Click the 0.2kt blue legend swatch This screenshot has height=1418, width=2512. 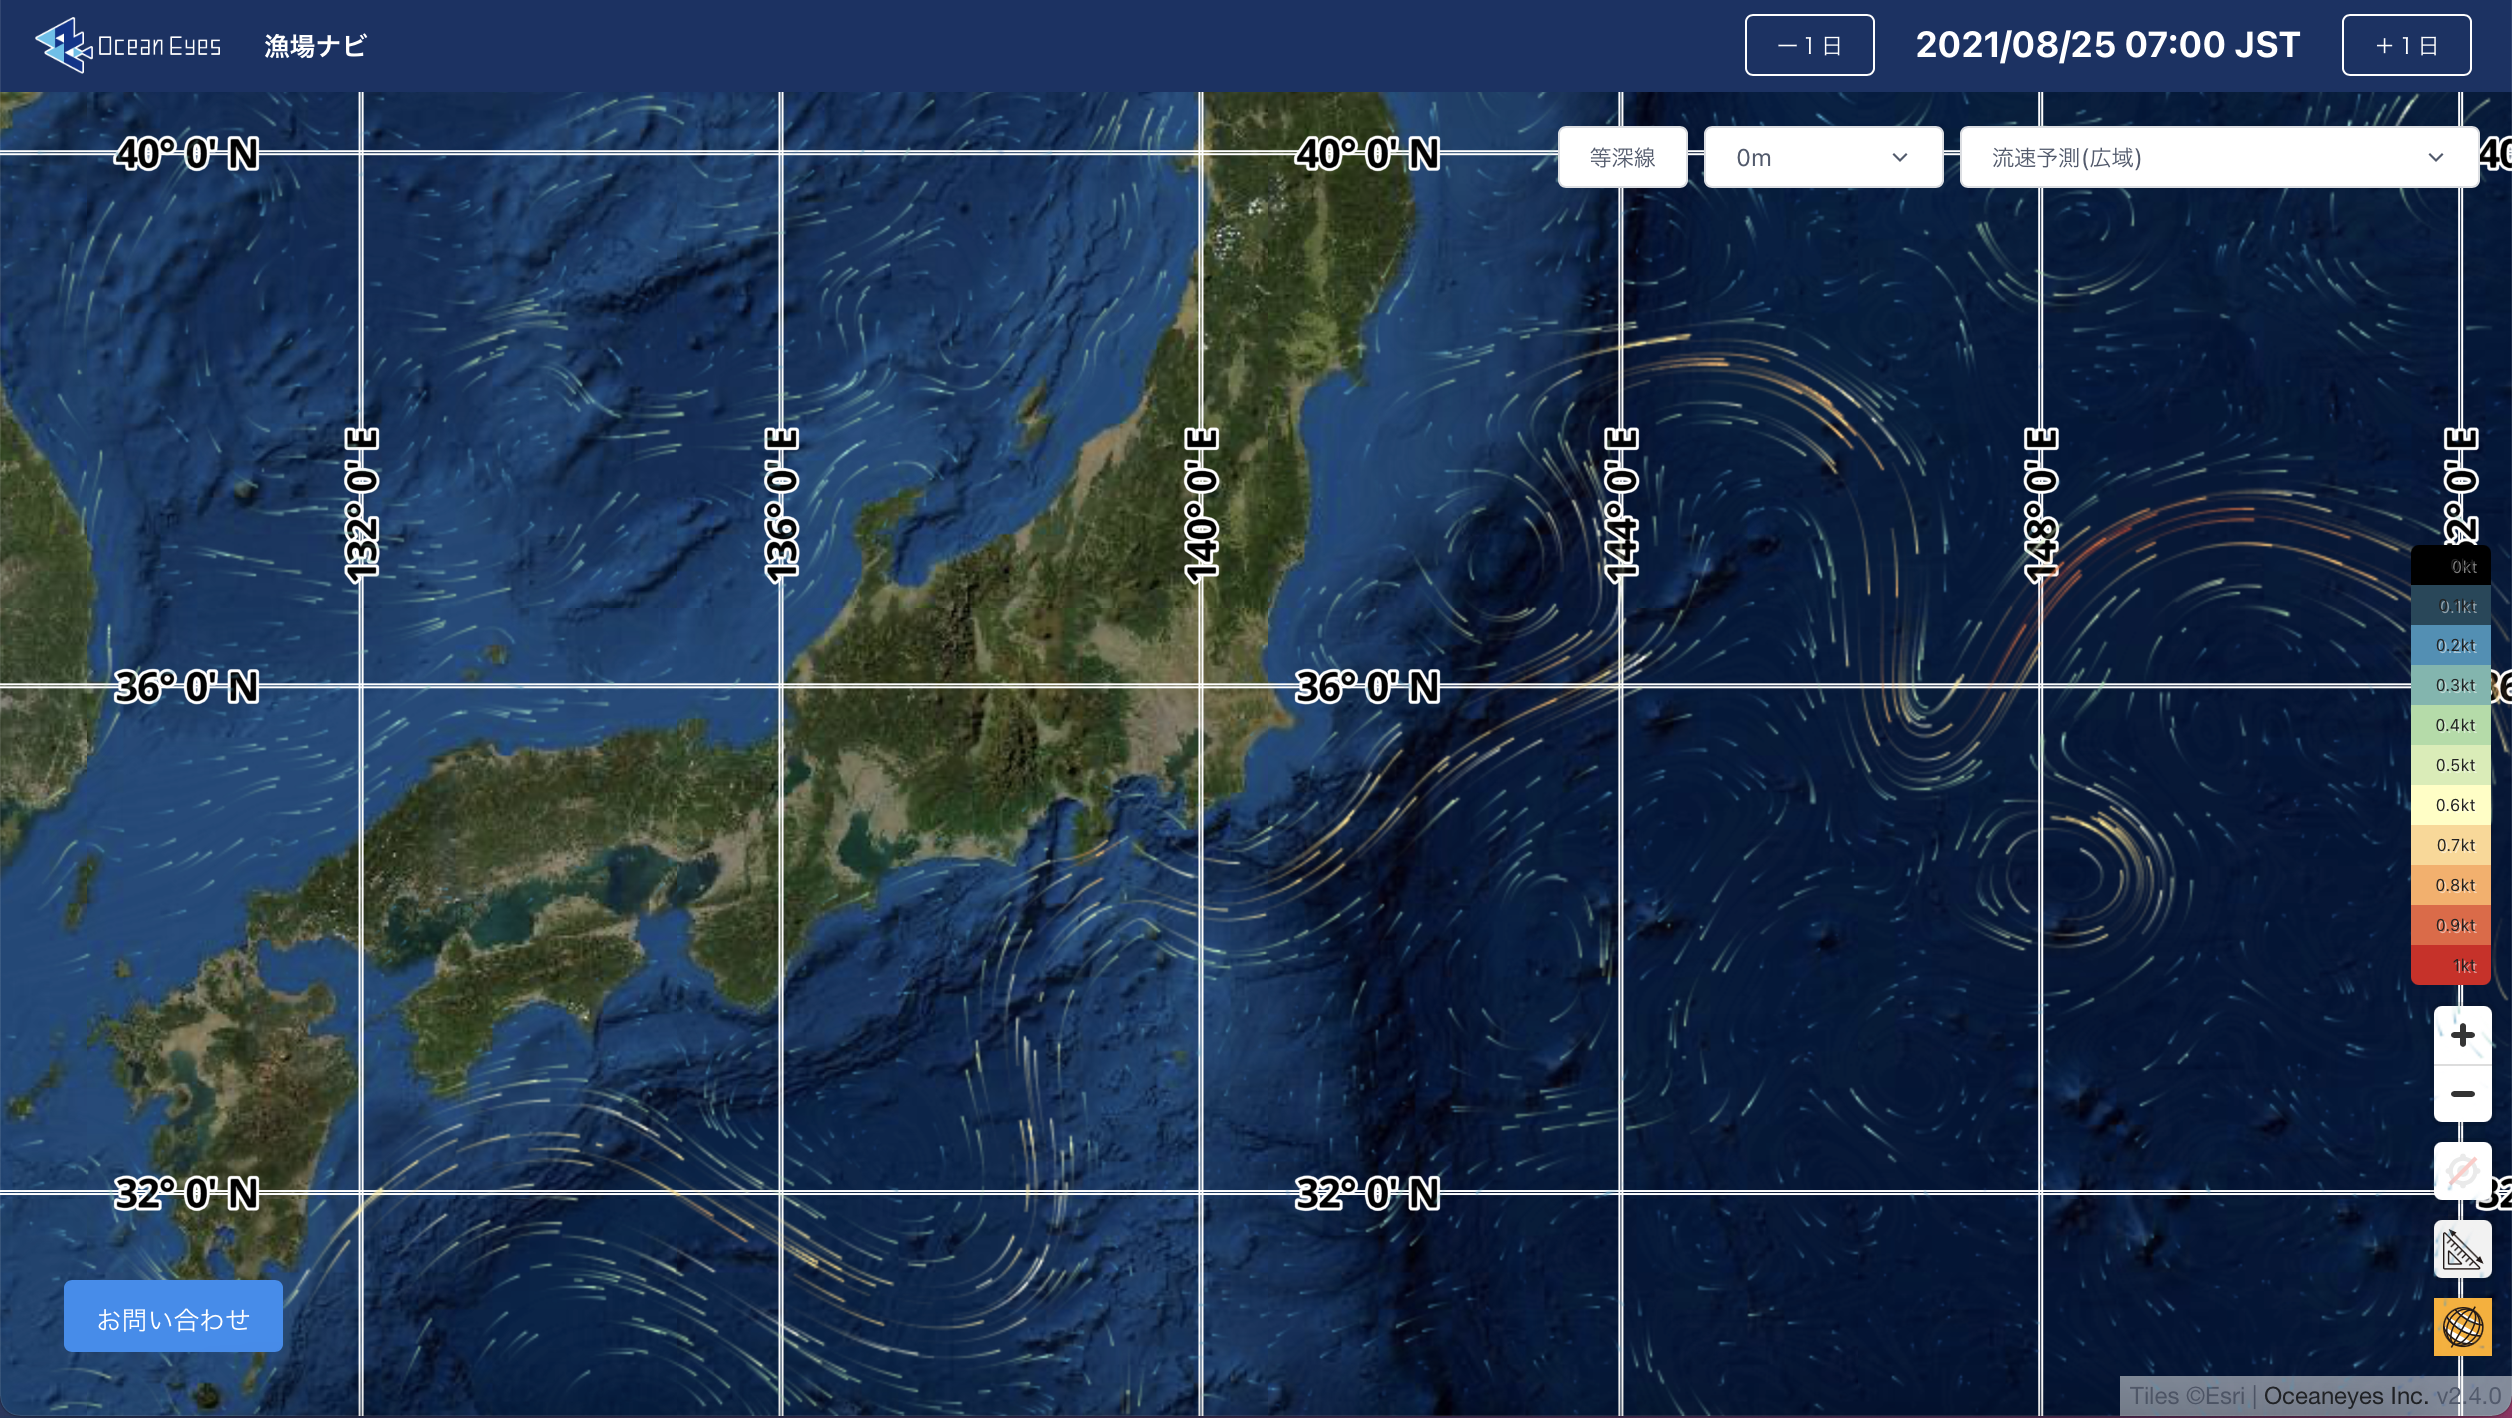(2450, 645)
